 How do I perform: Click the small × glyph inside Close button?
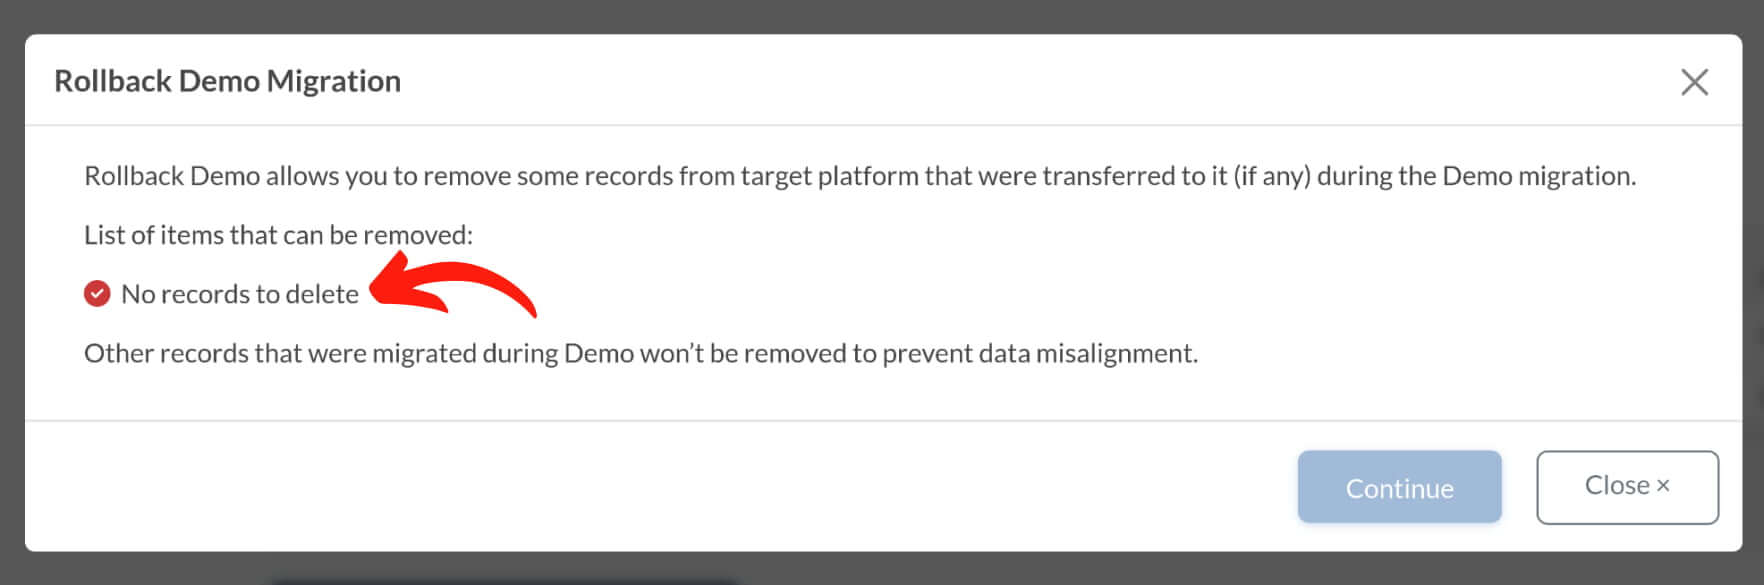coord(1663,486)
